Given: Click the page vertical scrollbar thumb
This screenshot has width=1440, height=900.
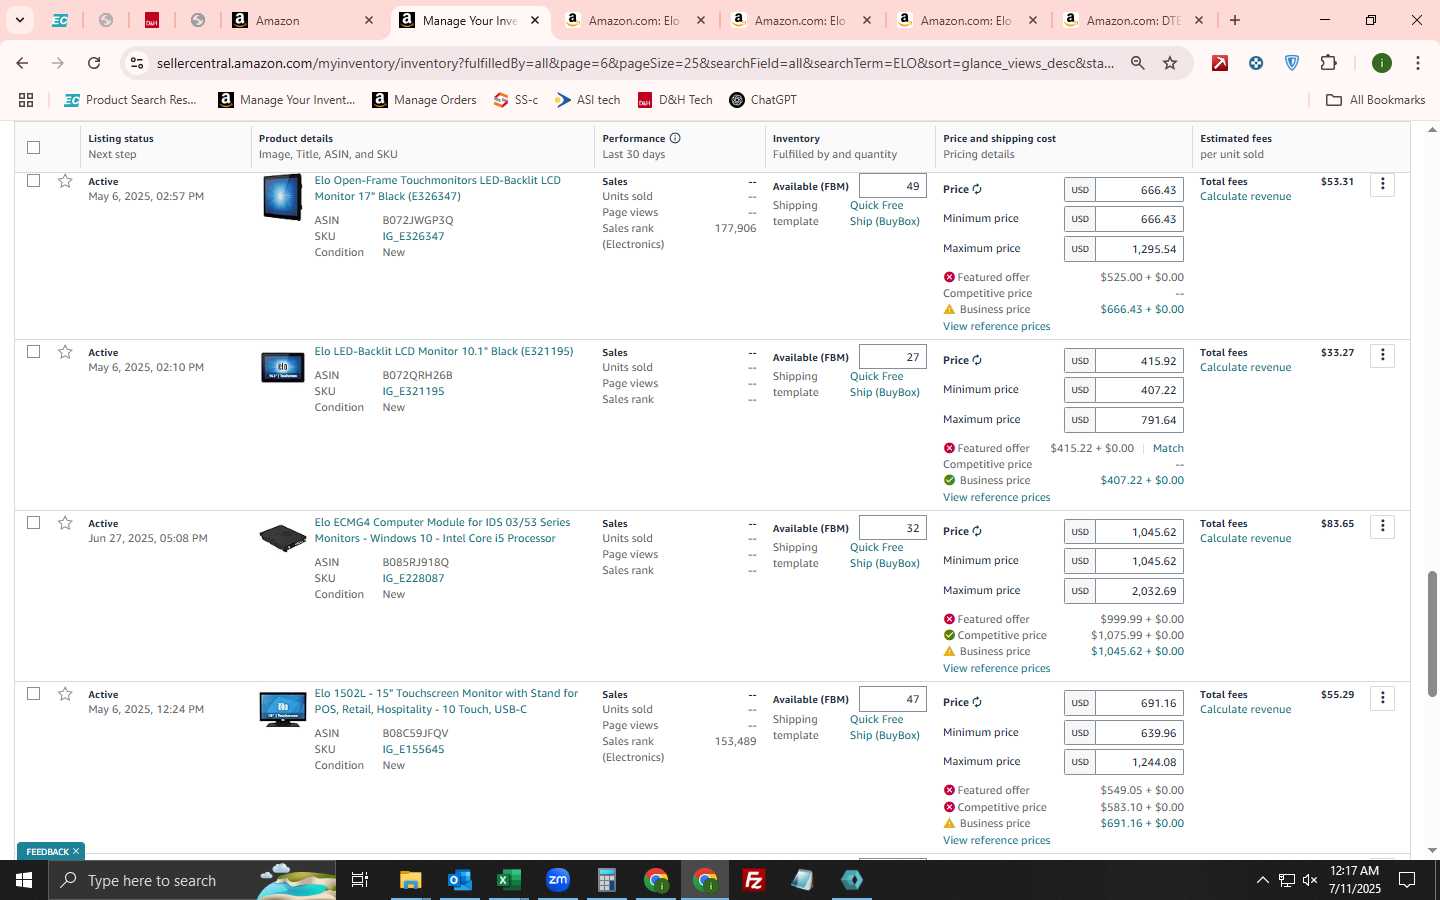Looking at the screenshot, I should (1432, 634).
